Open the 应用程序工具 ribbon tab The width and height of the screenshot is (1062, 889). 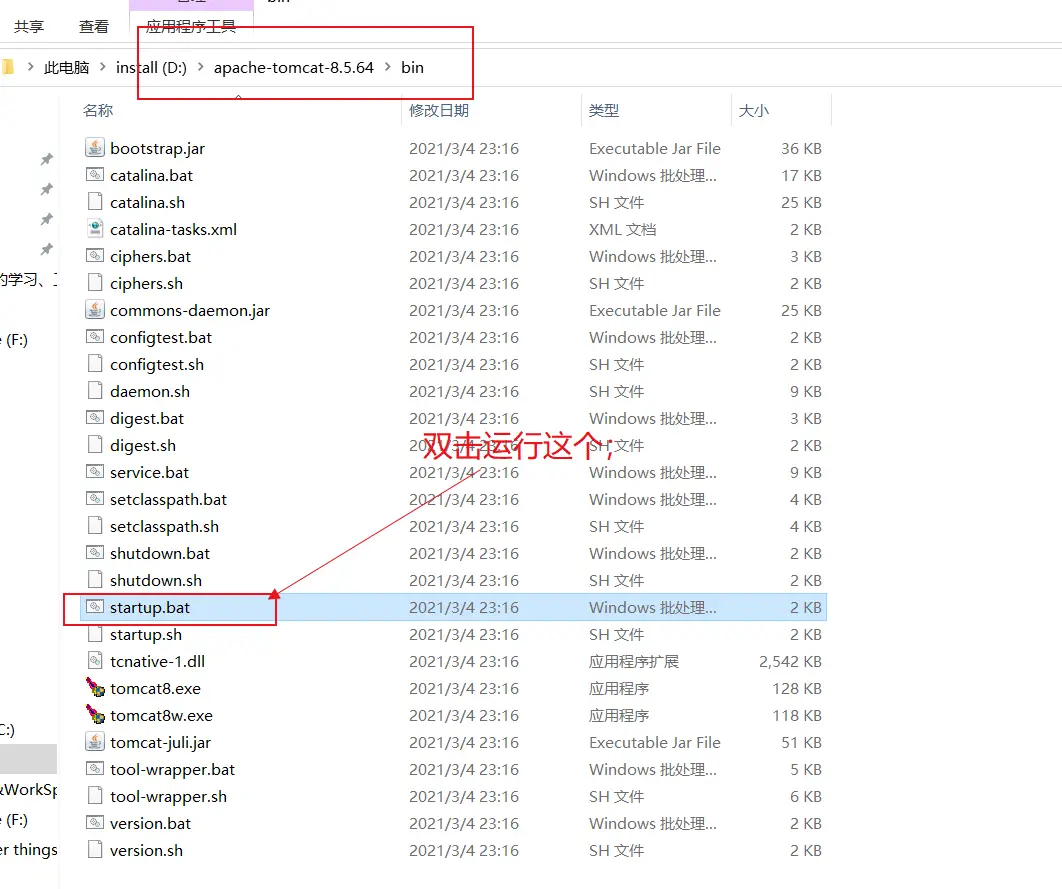click(191, 27)
